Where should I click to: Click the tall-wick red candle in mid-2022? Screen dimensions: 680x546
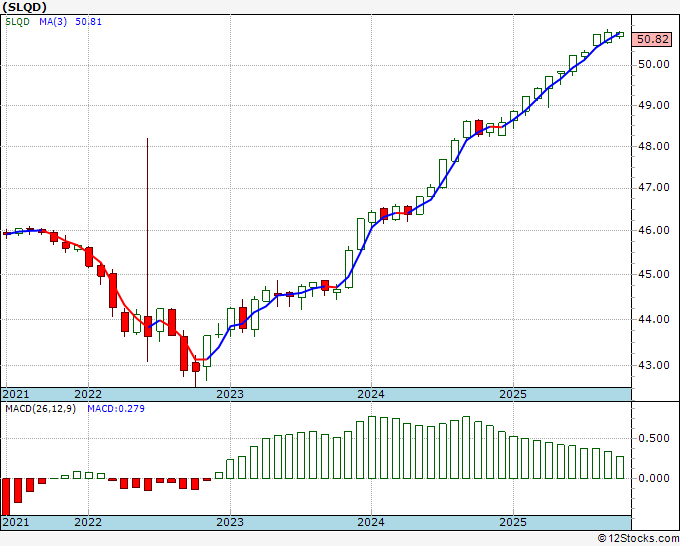tap(148, 326)
